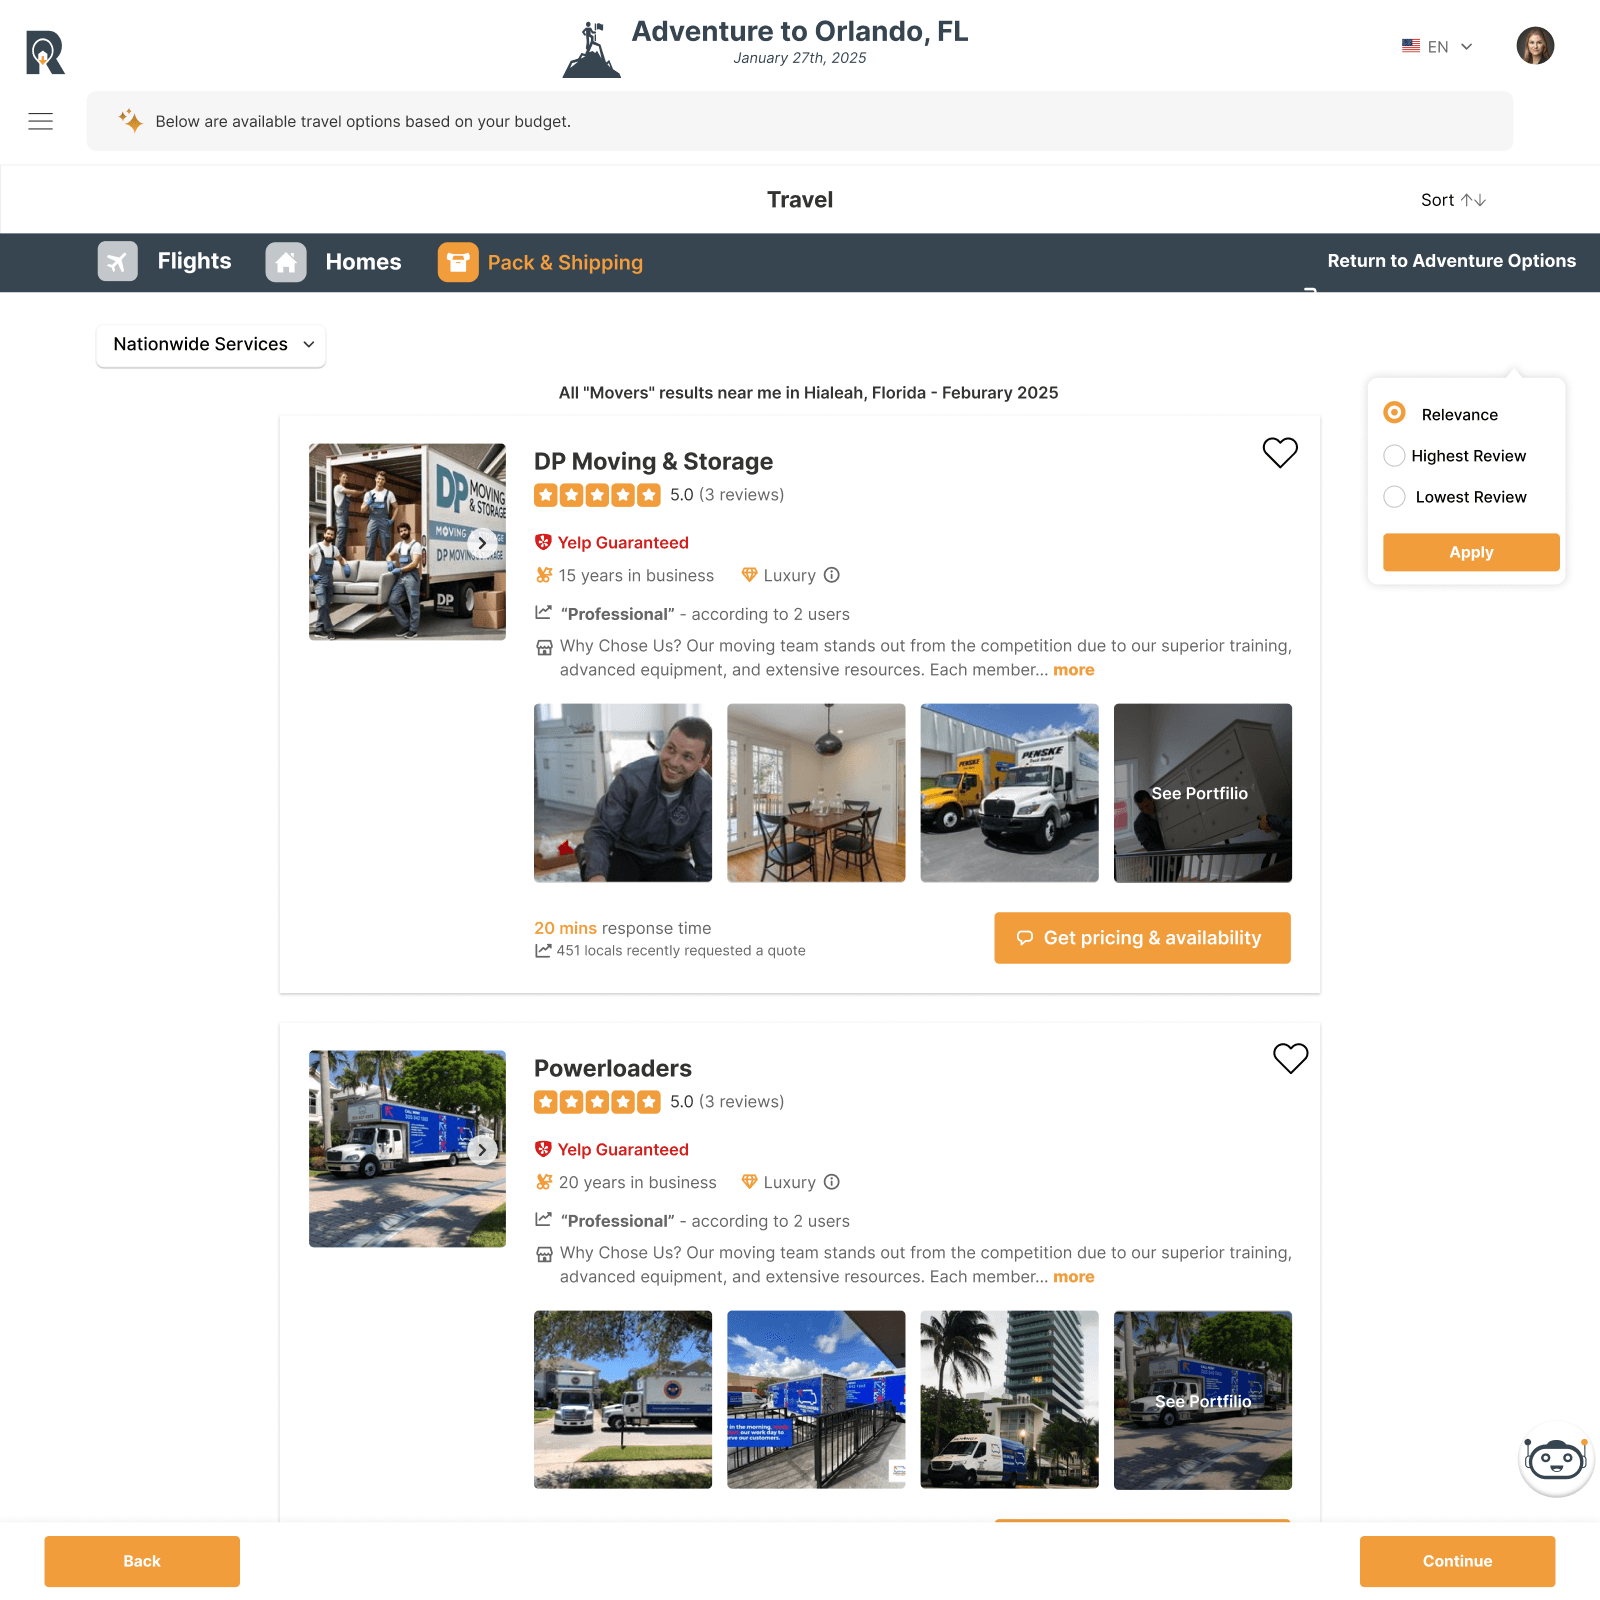This screenshot has height=1600, width=1600.
Task: Open the EN language dropdown
Action: point(1437,47)
